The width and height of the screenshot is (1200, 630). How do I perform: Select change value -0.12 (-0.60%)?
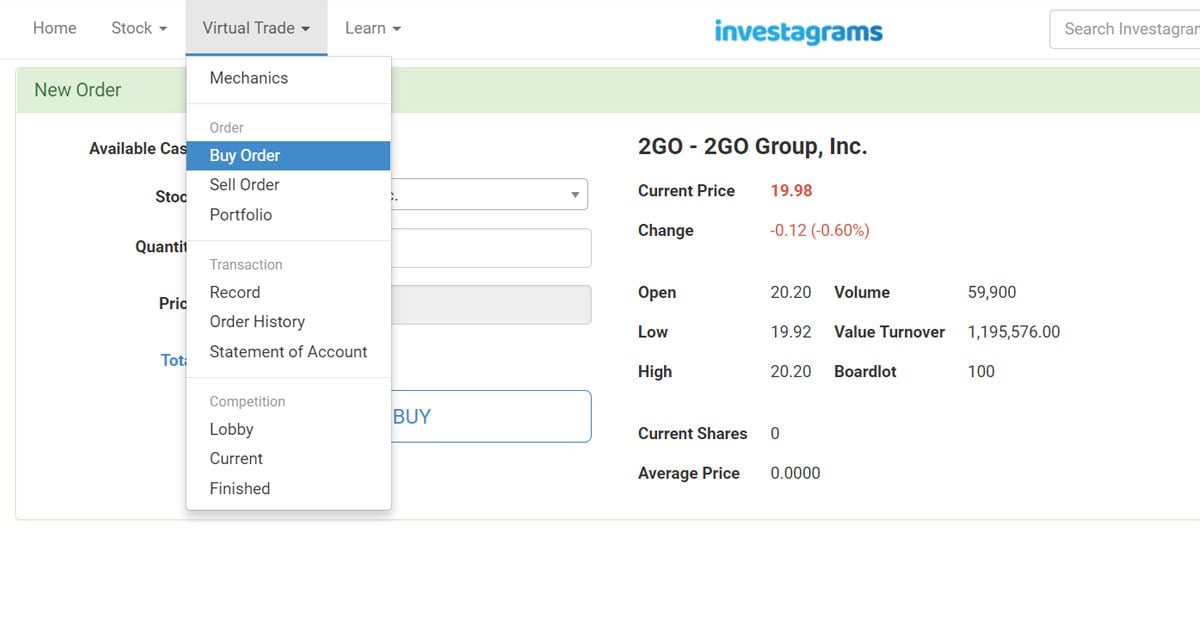coord(820,231)
